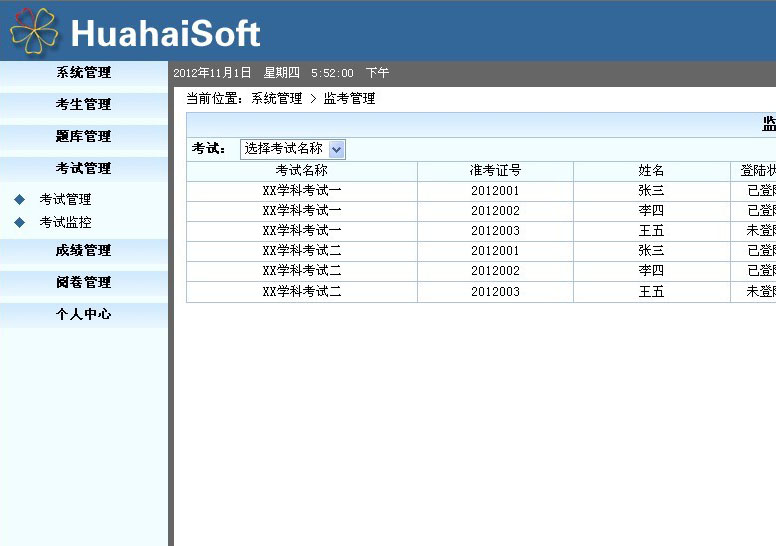Click 2012002 in the XX学科考试一 row

coord(495,211)
